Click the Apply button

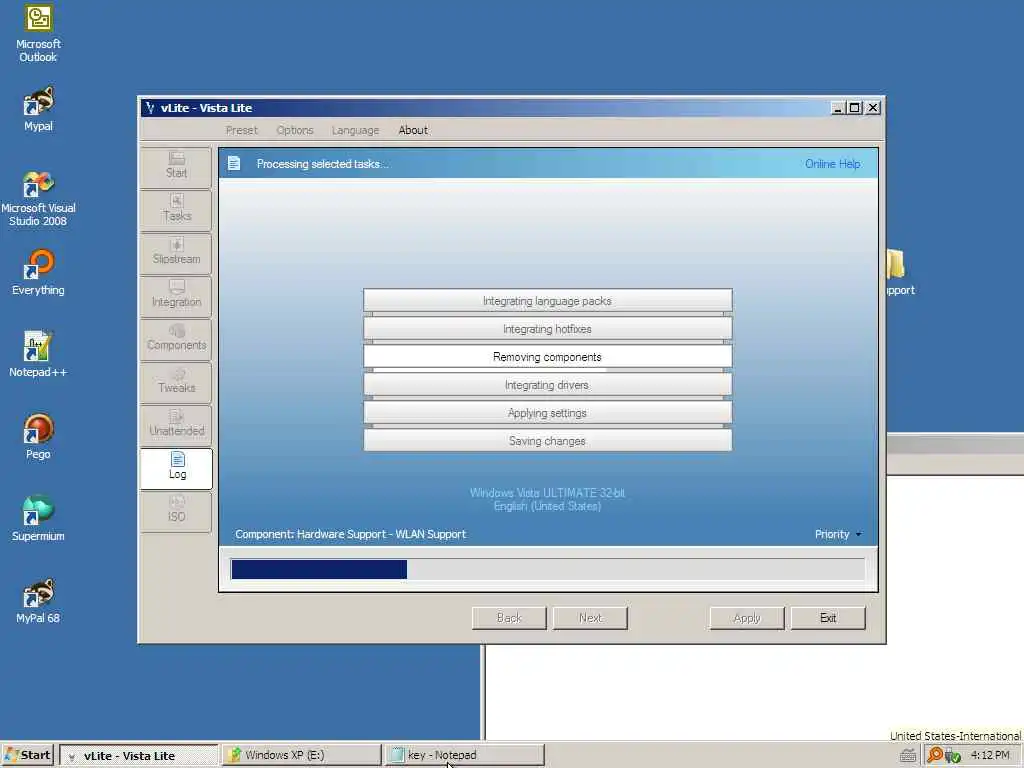tap(746, 618)
